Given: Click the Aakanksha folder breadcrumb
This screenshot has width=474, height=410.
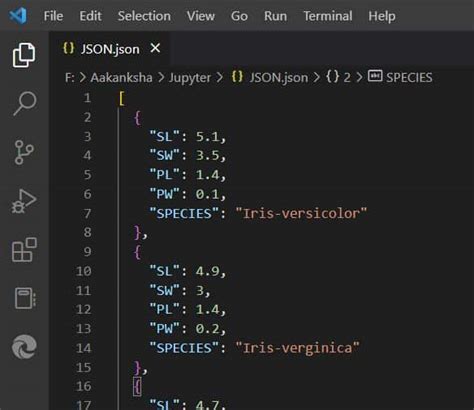Looking at the screenshot, I should (x=121, y=78).
